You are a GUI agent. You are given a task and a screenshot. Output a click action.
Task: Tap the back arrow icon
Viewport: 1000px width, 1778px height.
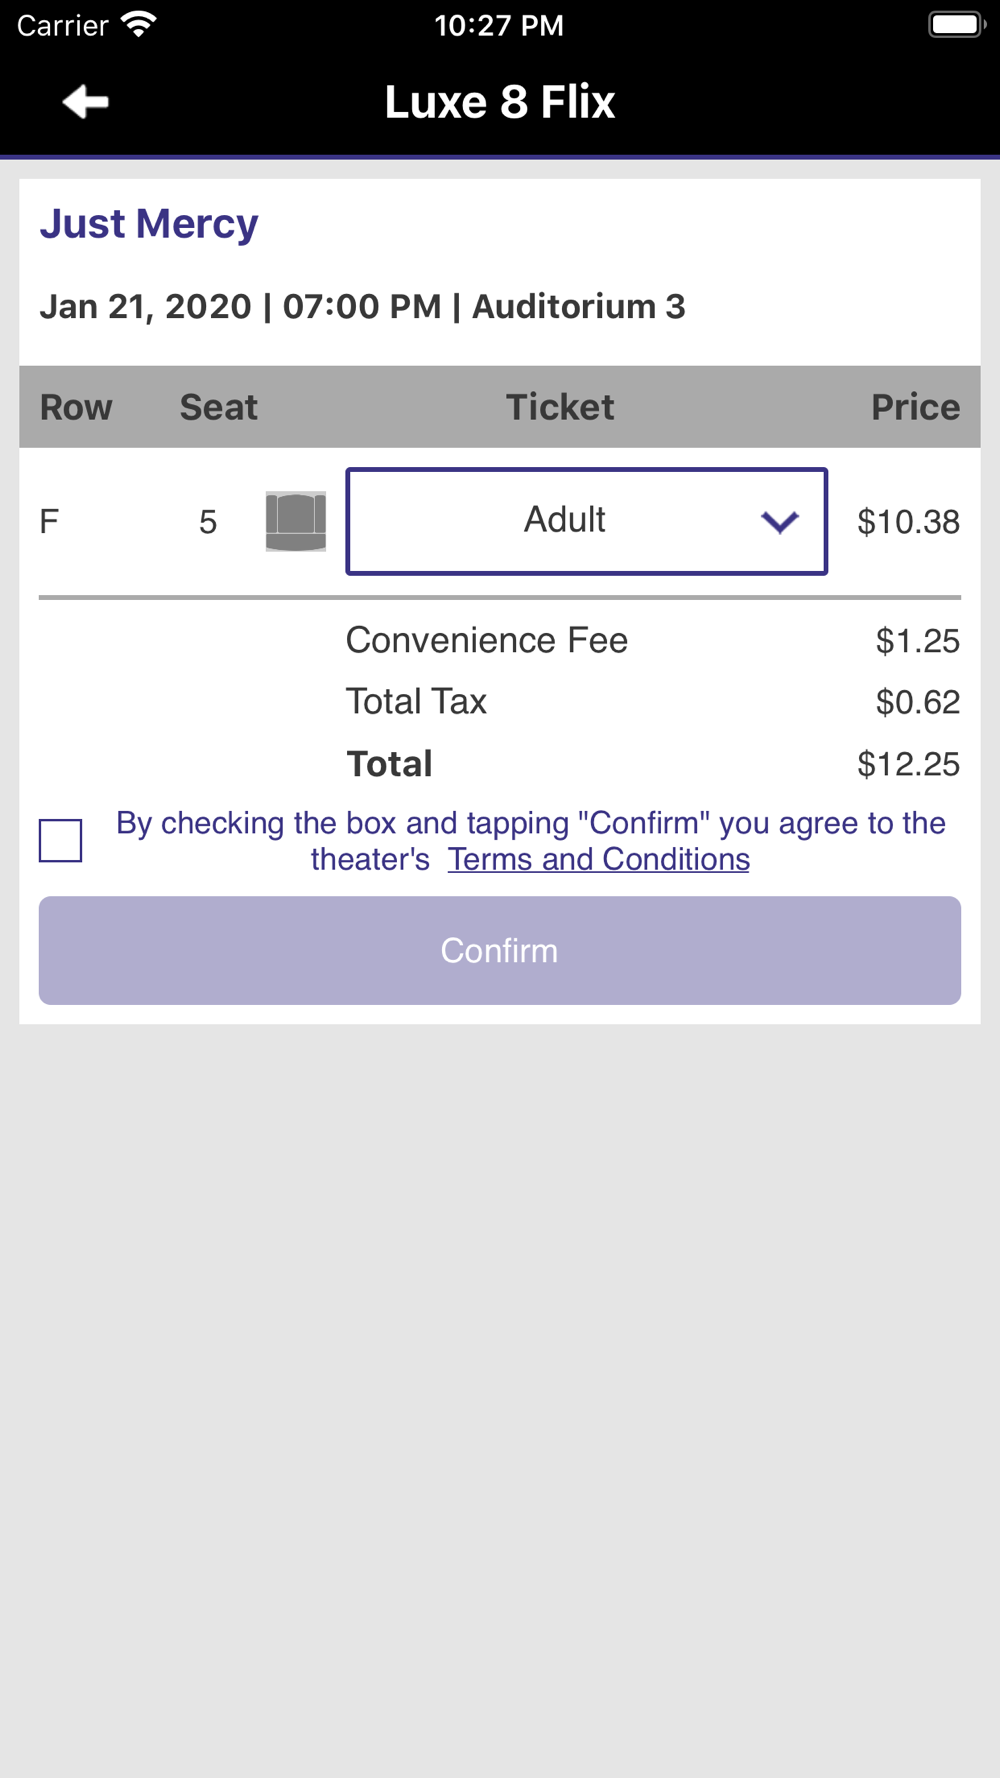pos(85,102)
